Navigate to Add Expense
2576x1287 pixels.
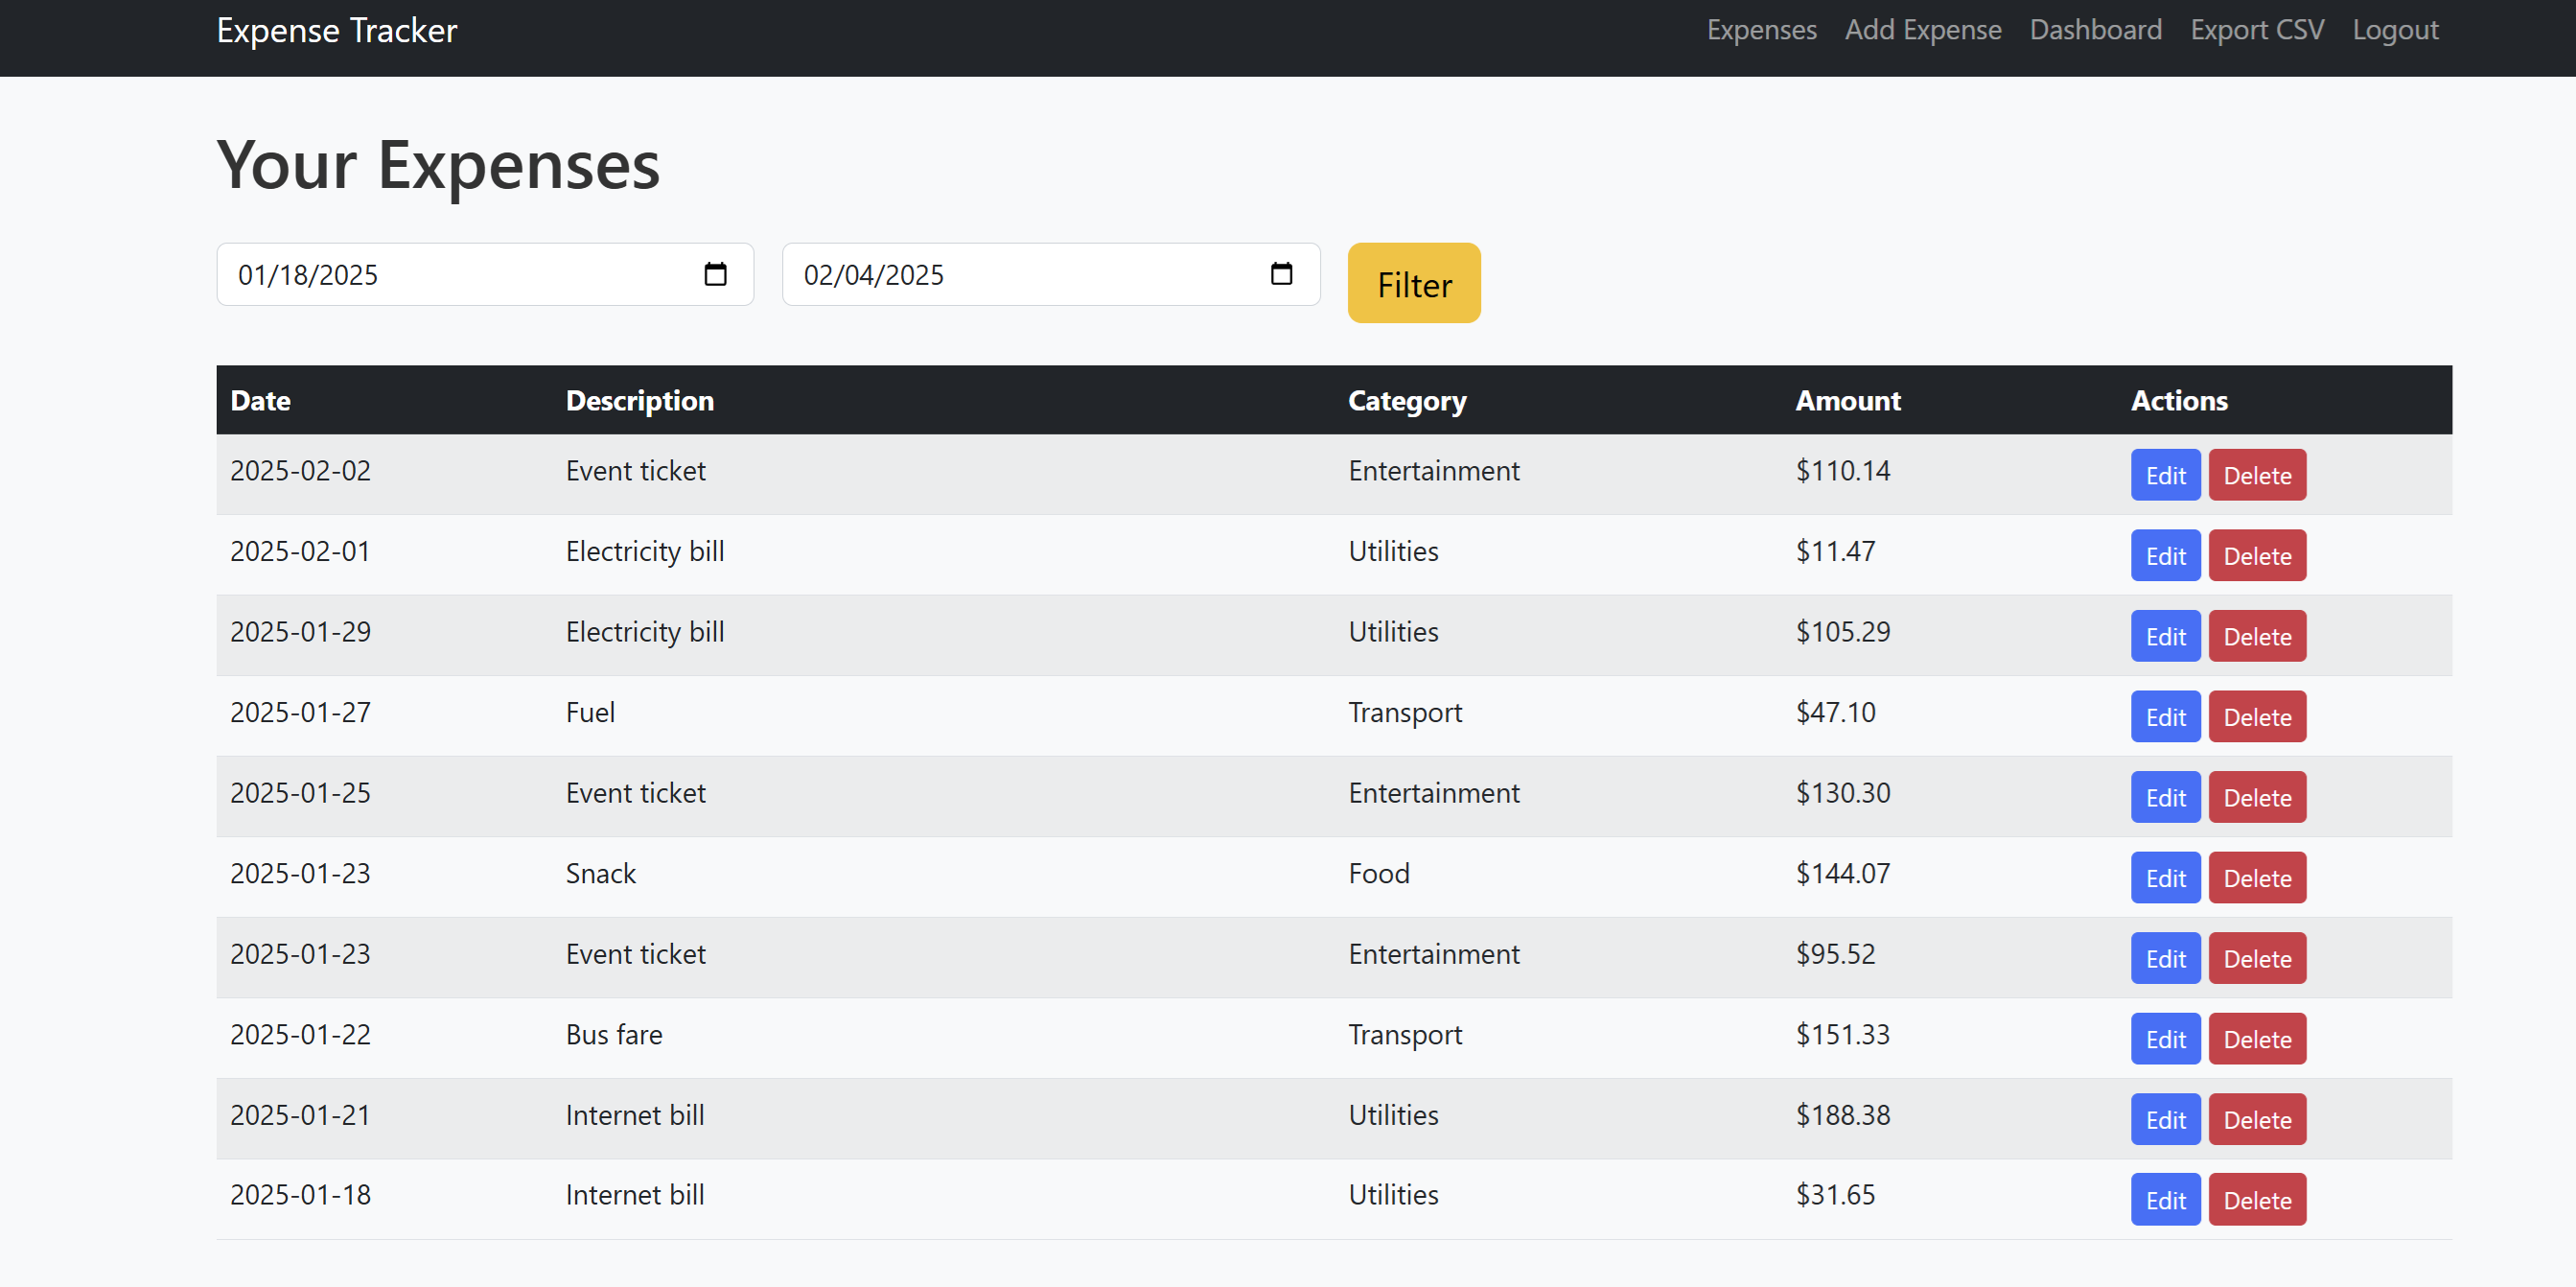pos(1923,30)
